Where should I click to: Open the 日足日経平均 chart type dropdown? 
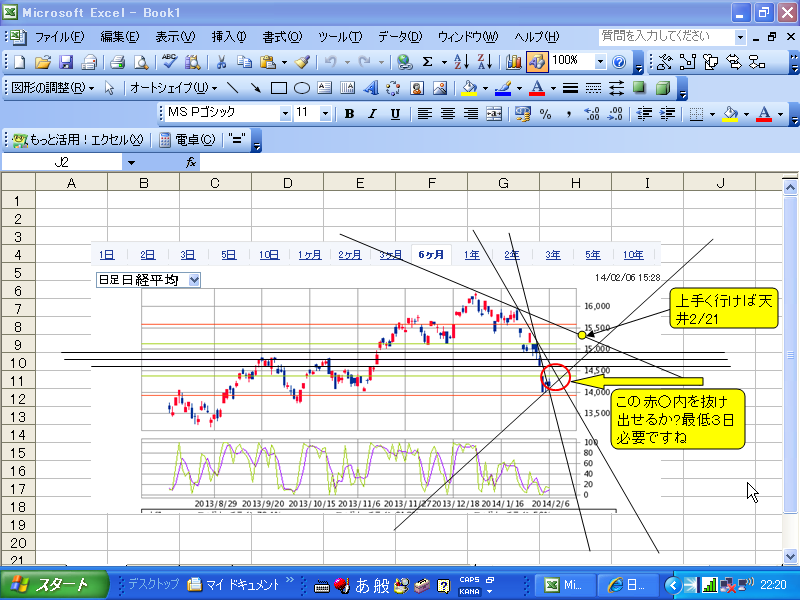click(194, 281)
